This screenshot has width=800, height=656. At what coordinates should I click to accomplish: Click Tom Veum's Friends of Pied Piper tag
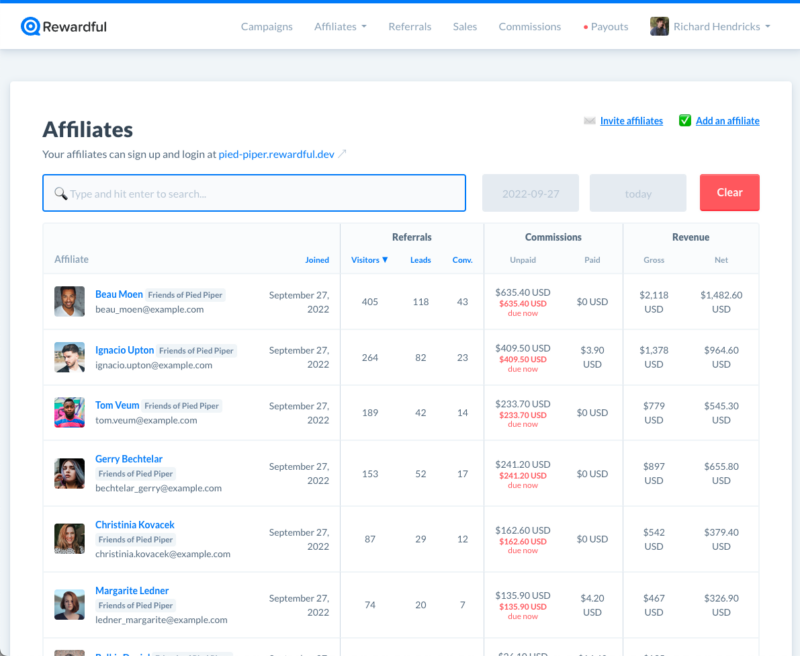[x=182, y=406]
